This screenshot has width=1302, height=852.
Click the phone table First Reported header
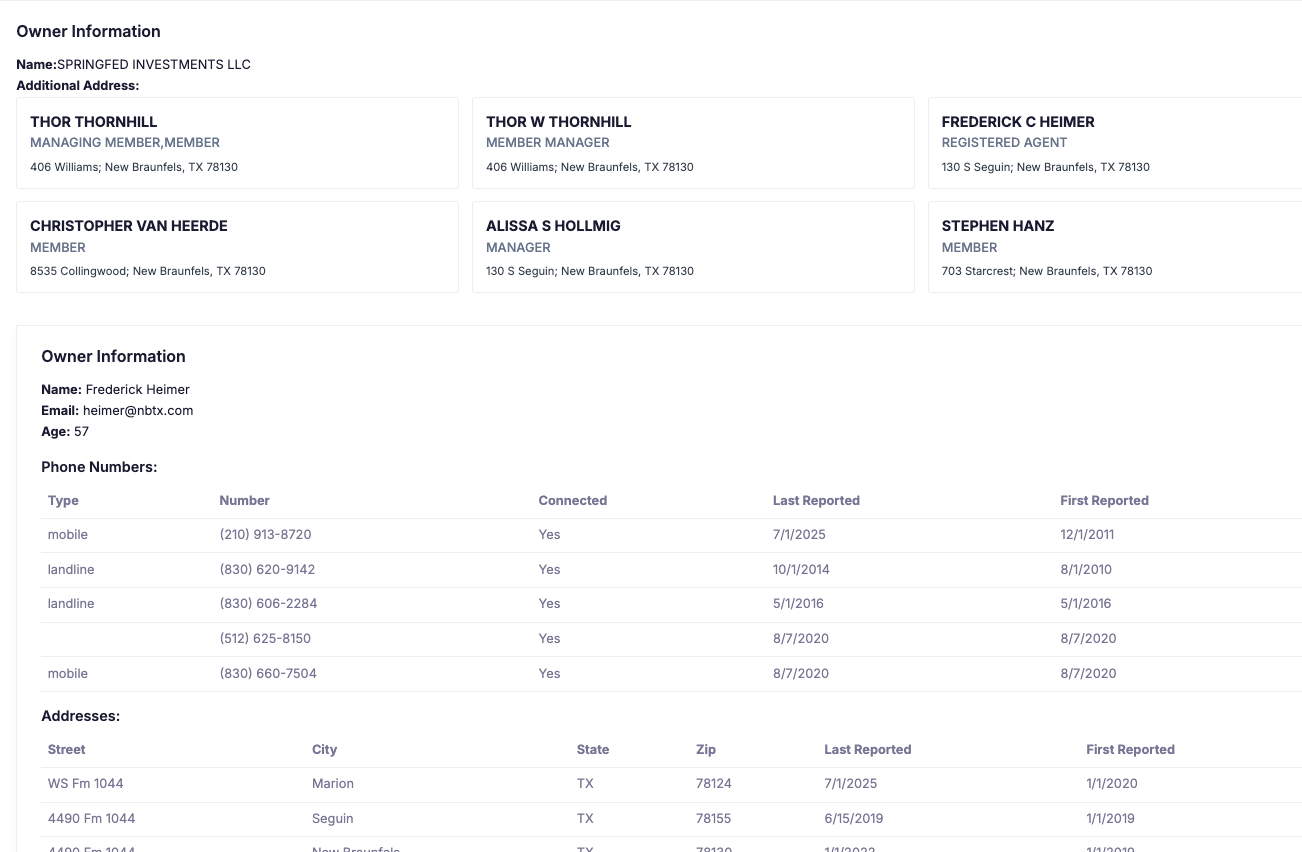point(1104,500)
